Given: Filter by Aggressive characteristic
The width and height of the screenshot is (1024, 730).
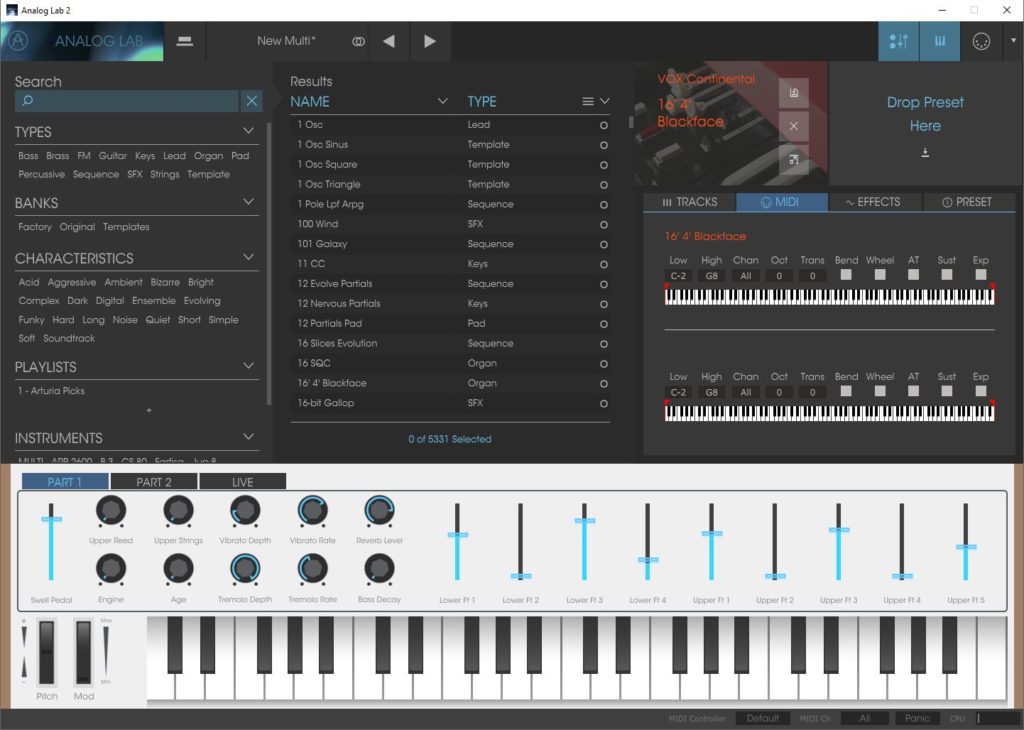Looking at the screenshot, I should (x=72, y=282).
